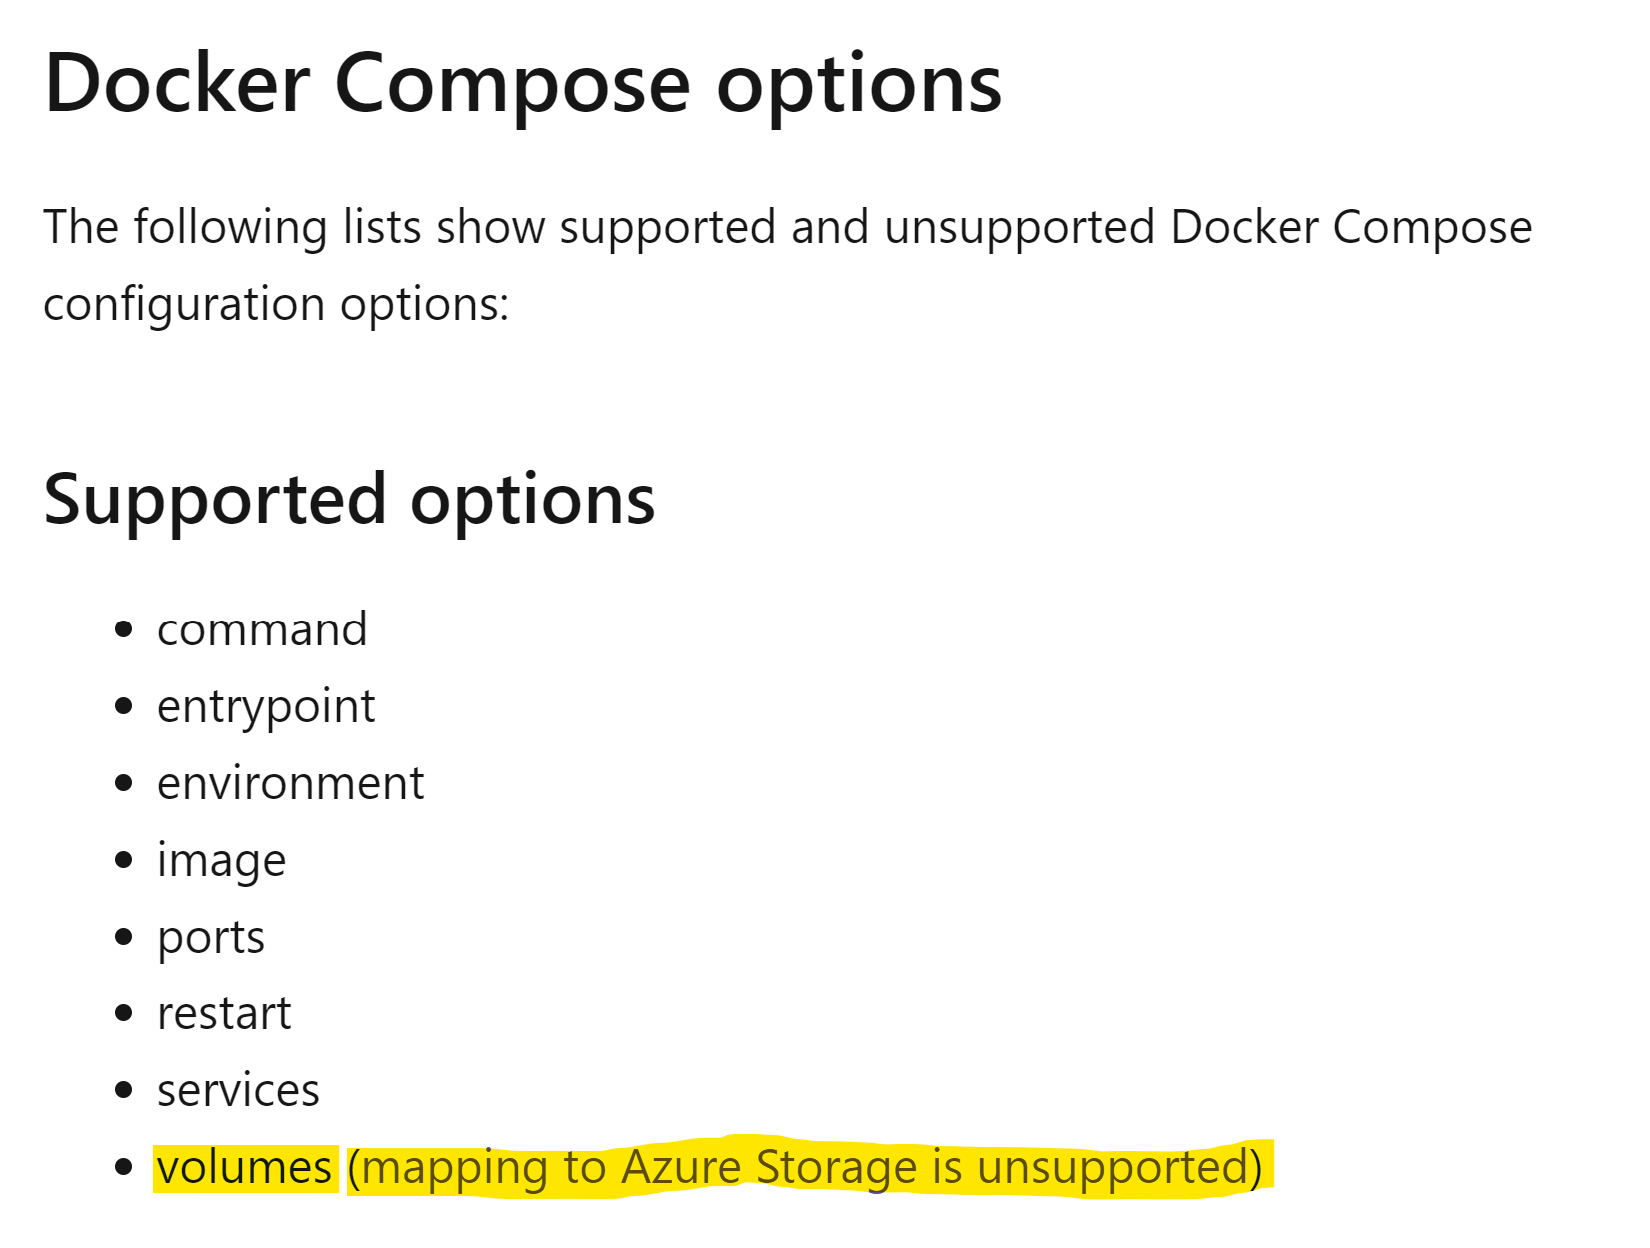Image resolution: width=1650 pixels, height=1248 pixels.
Task: Click the "Docker Compose options" main heading
Action: point(523,85)
